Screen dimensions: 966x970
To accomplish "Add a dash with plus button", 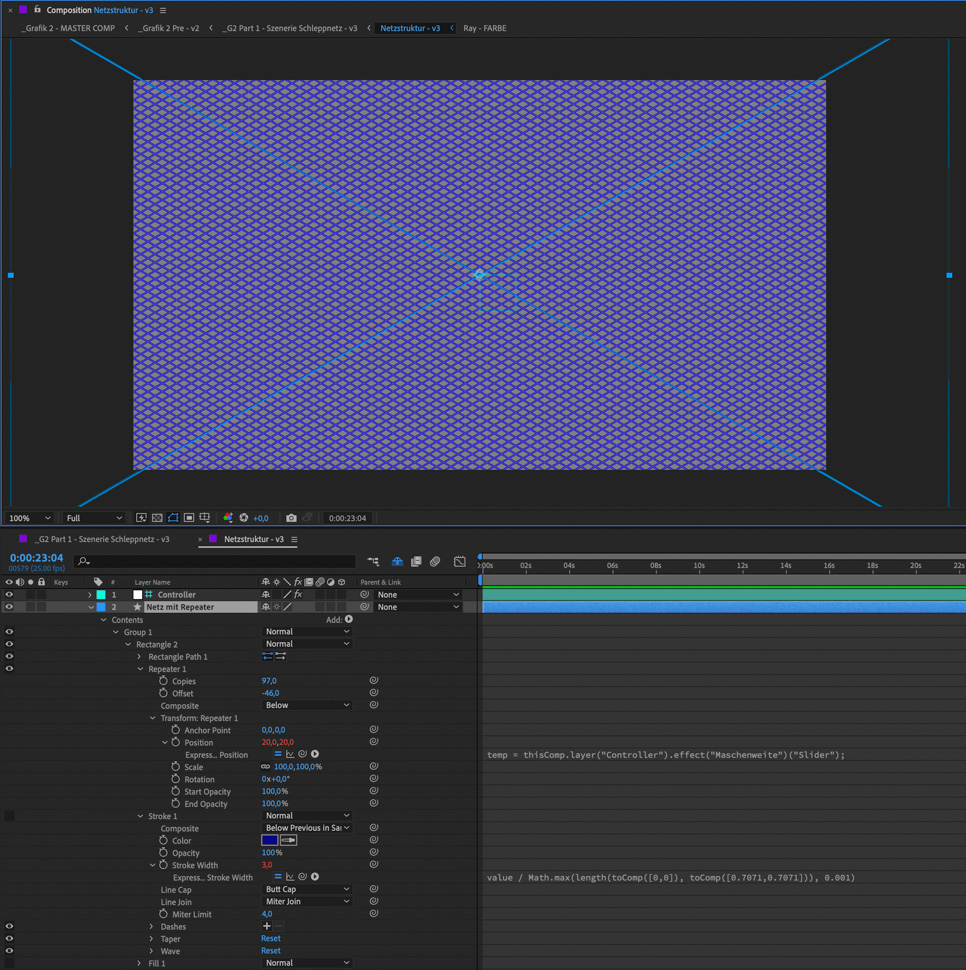I will point(266,927).
